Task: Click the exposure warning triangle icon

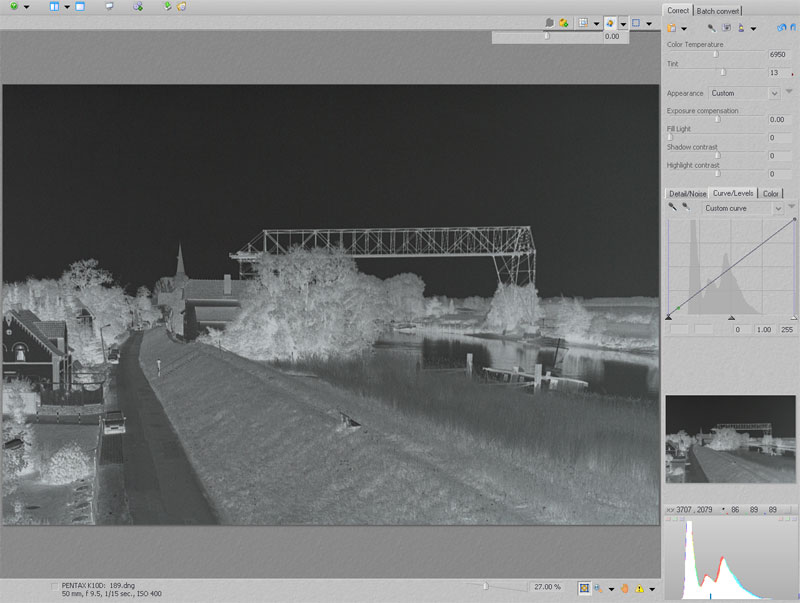Action: (x=640, y=588)
